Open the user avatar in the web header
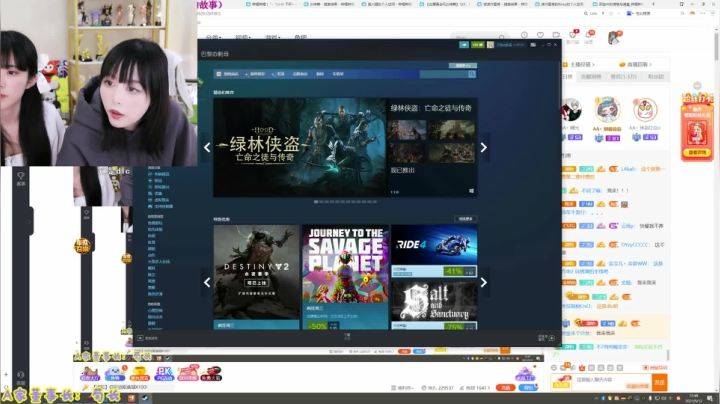Viewport: 720px width, 404px height. (x=613, y=38)
